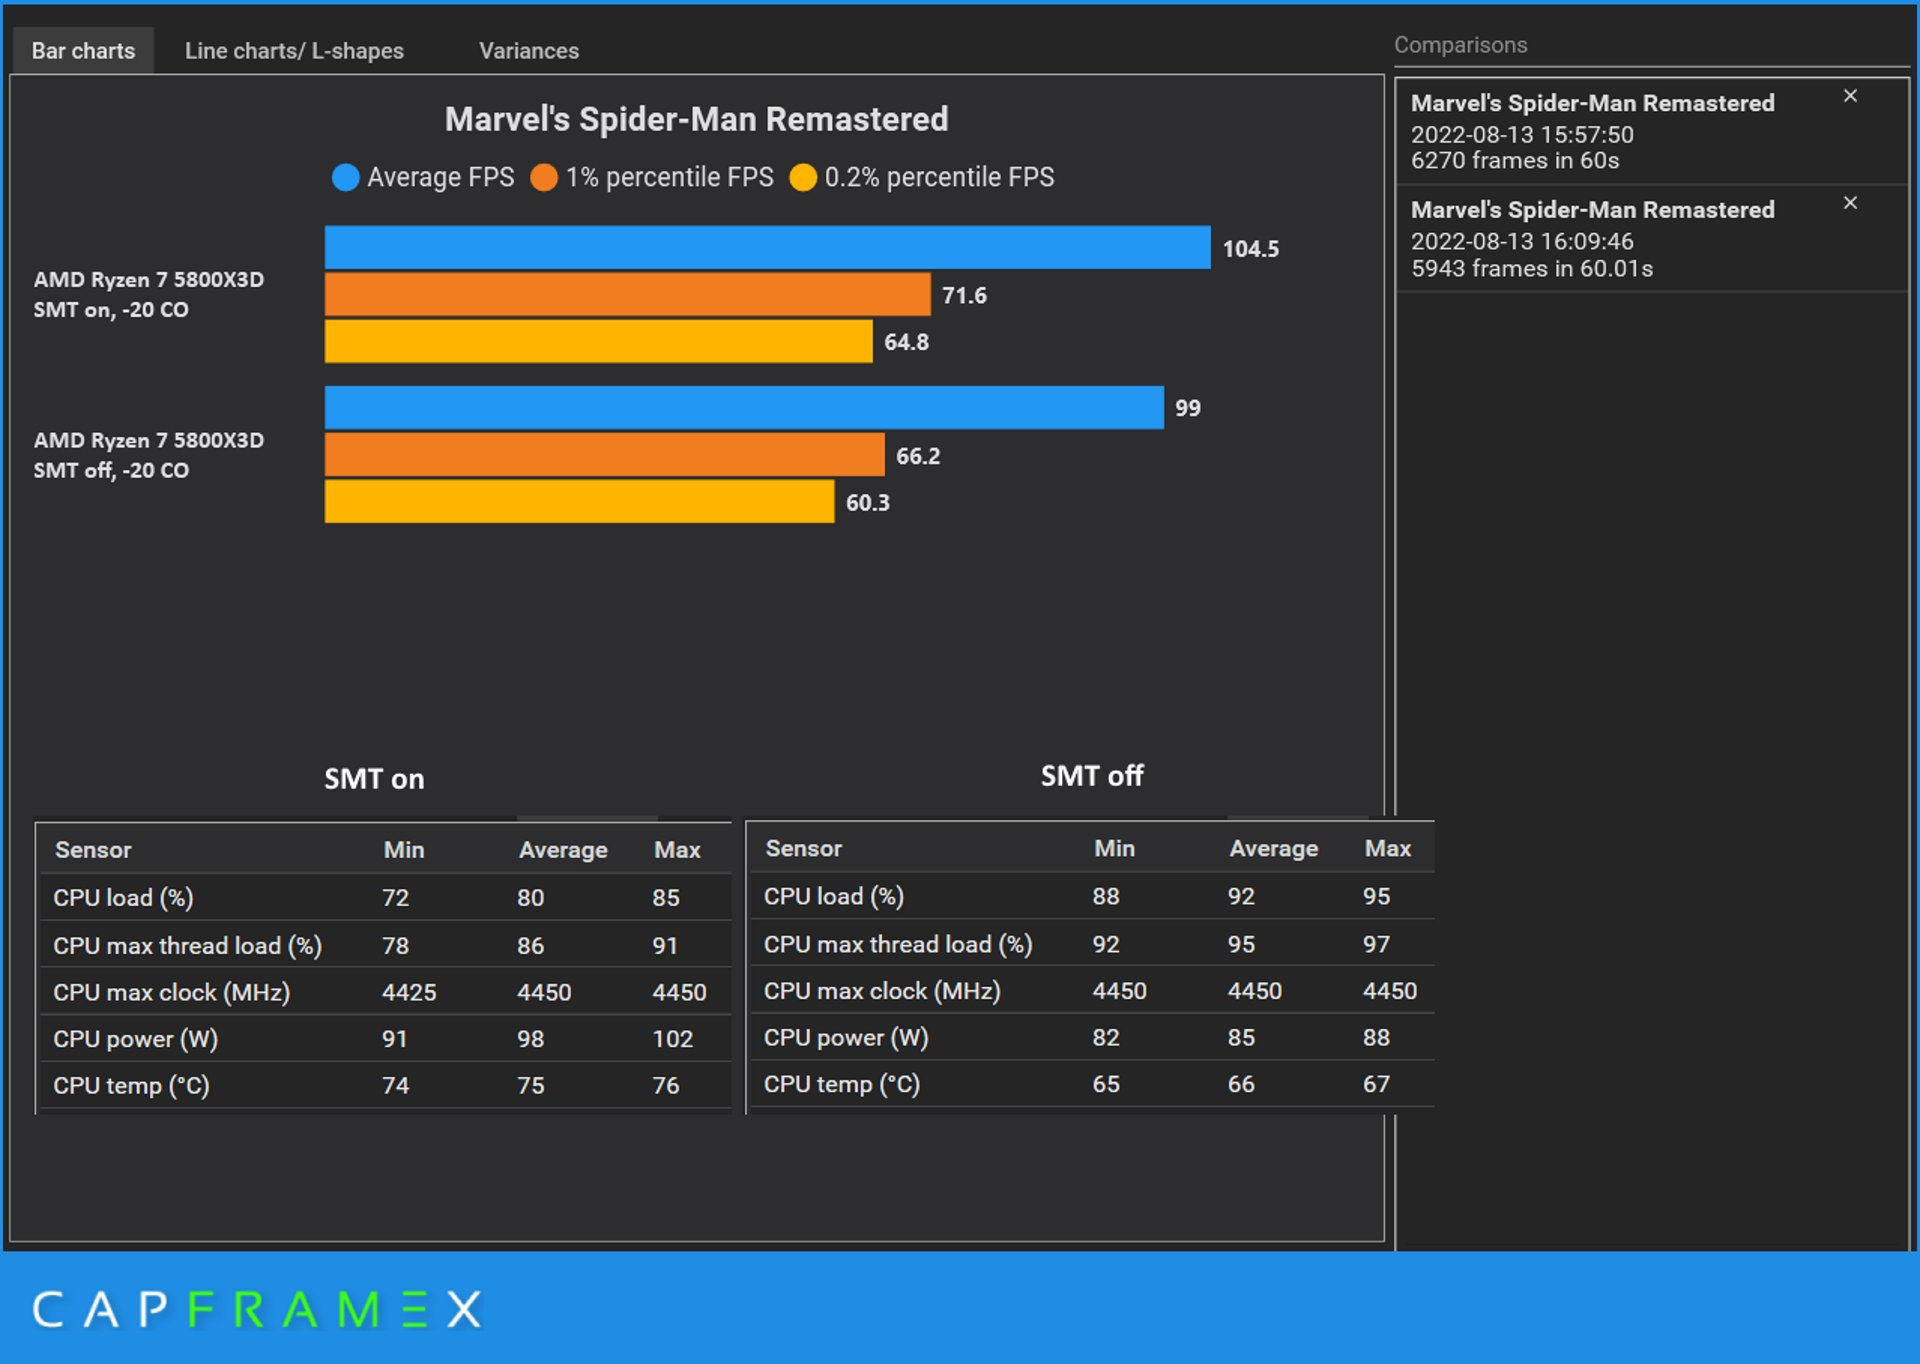Sort SMT off table by Max column
The width and height of the screenshot is (1920, 1364).
(1387, 849)
